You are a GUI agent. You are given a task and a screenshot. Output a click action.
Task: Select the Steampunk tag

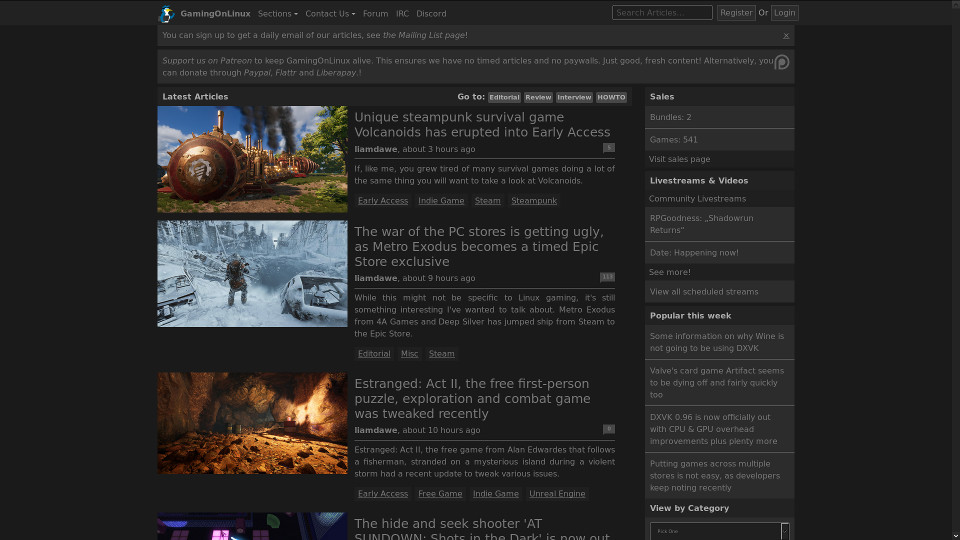pos(534,201)
